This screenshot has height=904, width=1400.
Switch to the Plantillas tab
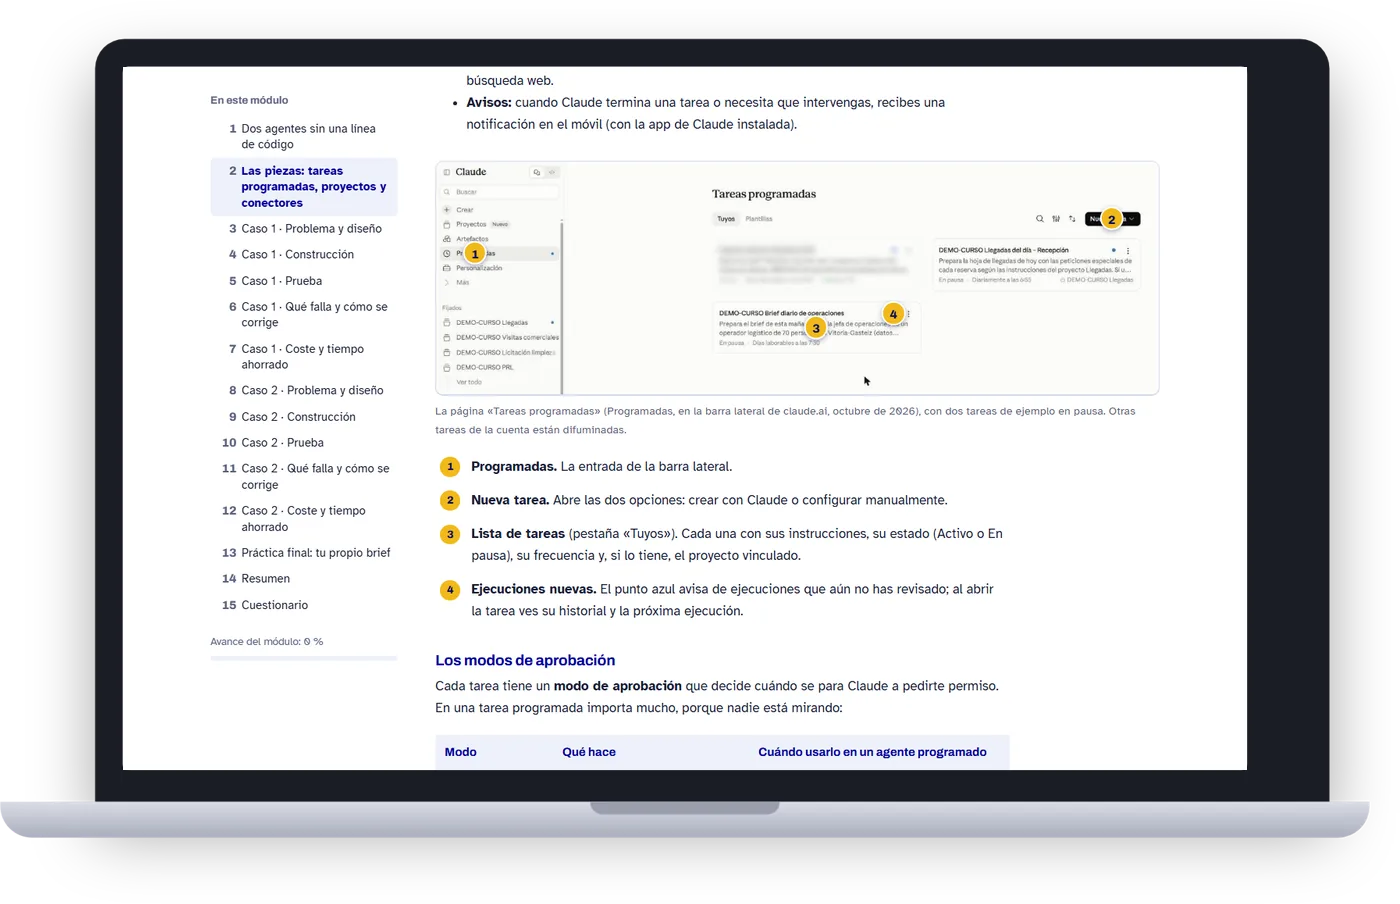point(759,219)
